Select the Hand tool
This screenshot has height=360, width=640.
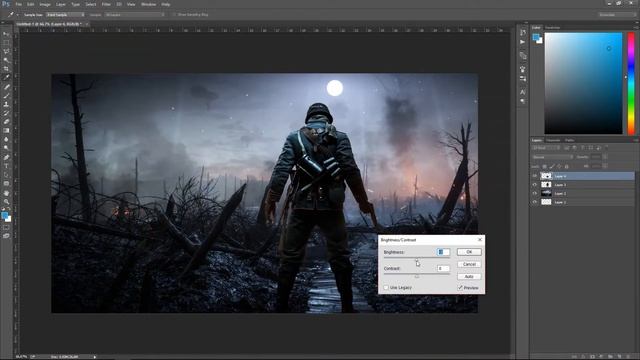(6, 193)
